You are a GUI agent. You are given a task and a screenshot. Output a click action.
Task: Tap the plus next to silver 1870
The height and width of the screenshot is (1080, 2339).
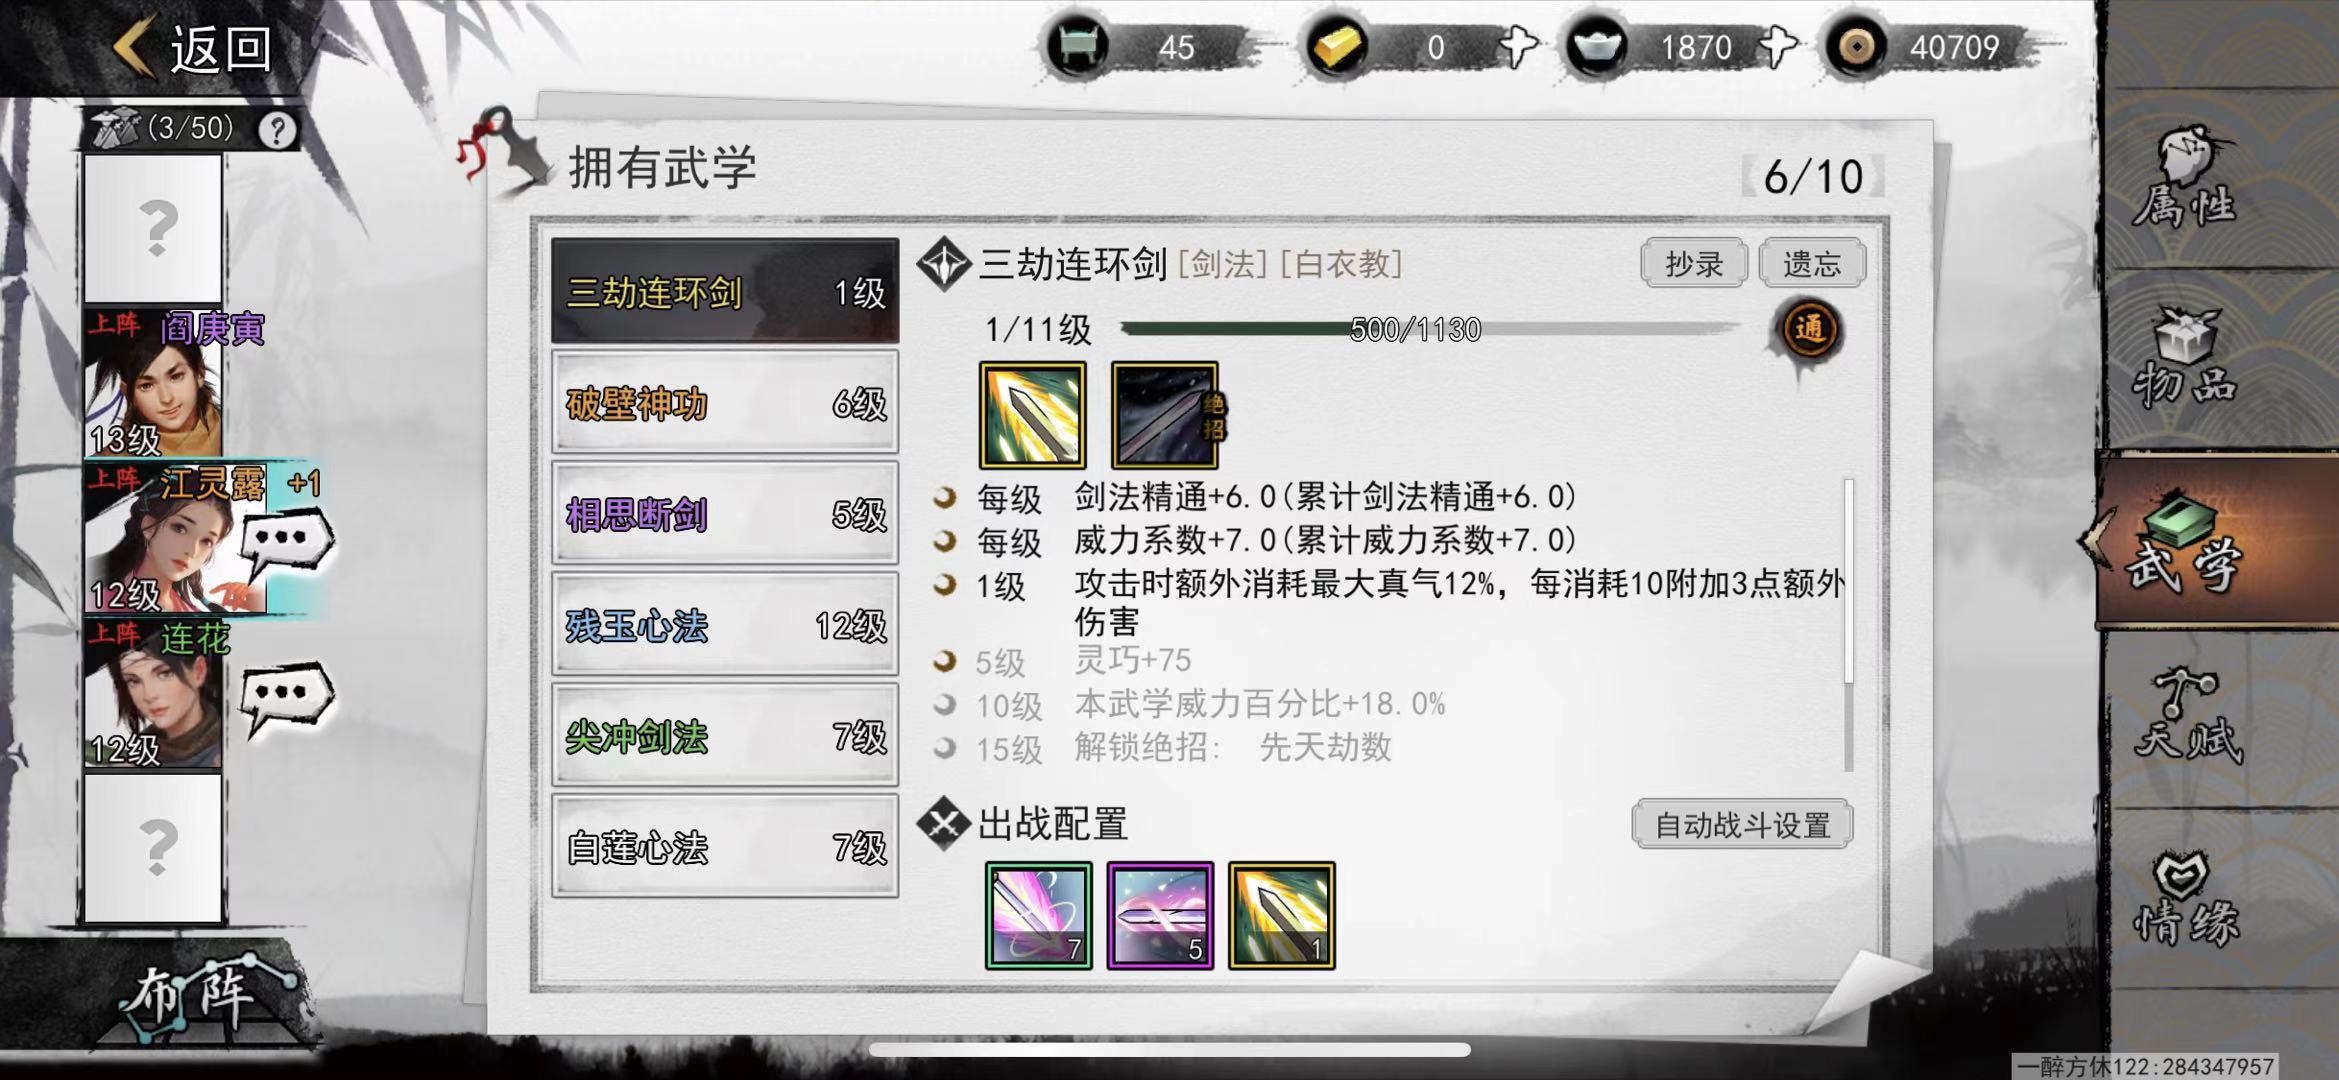tap(1778, 47)
